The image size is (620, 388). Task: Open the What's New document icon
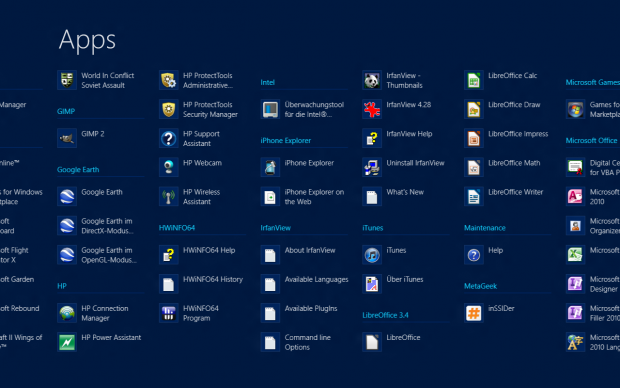click(x=372, y=197)
